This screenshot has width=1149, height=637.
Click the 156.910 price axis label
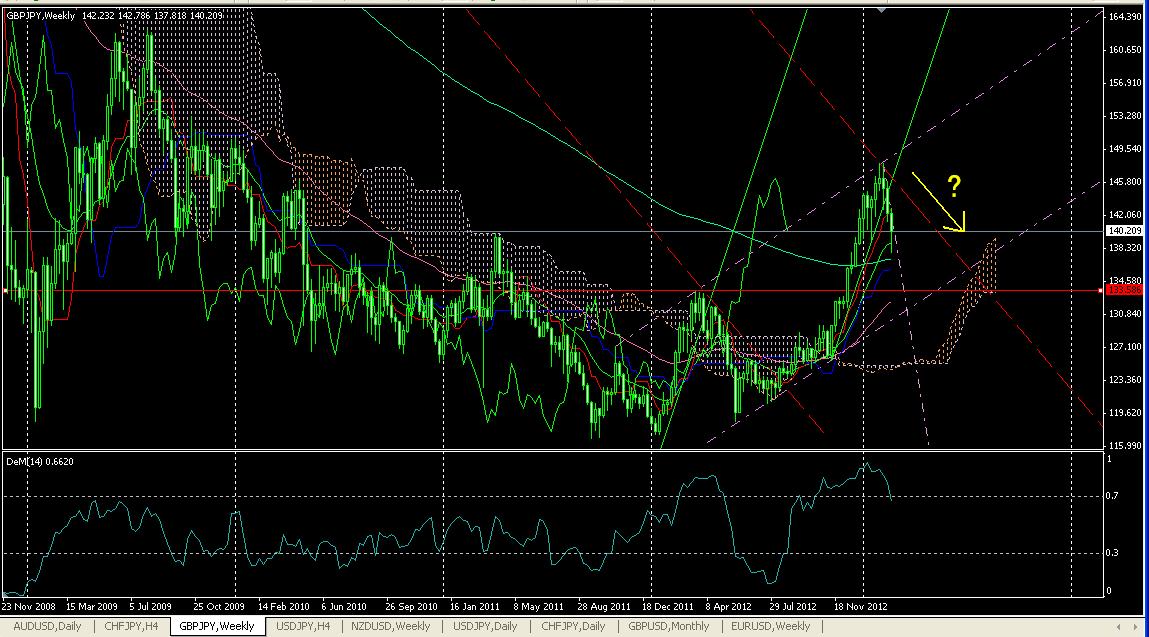point(1125,83)
